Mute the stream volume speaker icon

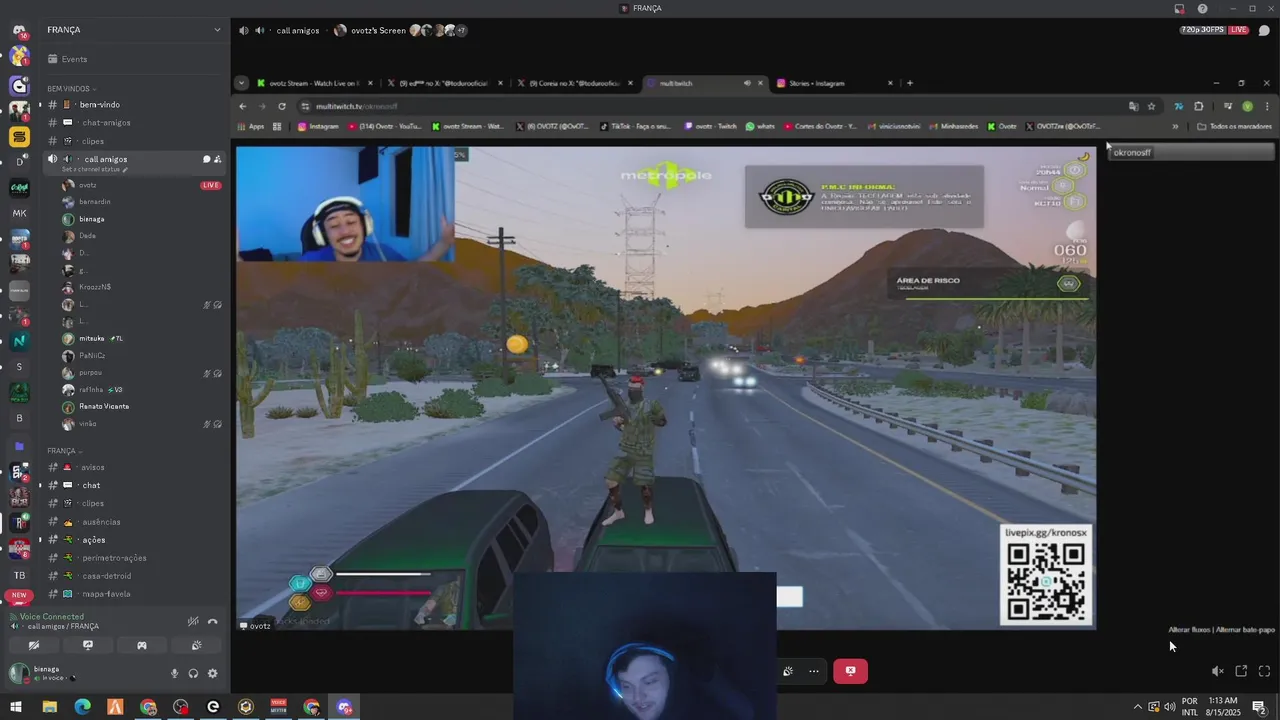(1217, 671)
